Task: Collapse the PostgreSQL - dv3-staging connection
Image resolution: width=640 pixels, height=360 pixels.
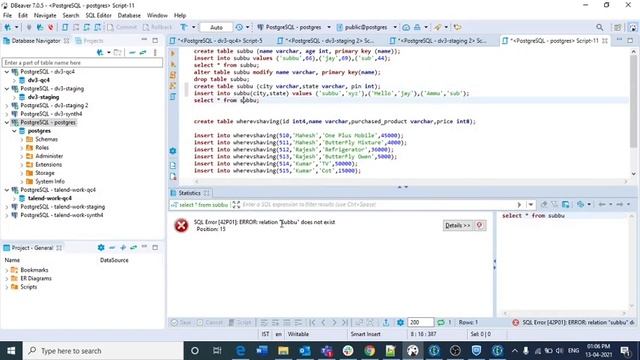Action: coord(7,89)
